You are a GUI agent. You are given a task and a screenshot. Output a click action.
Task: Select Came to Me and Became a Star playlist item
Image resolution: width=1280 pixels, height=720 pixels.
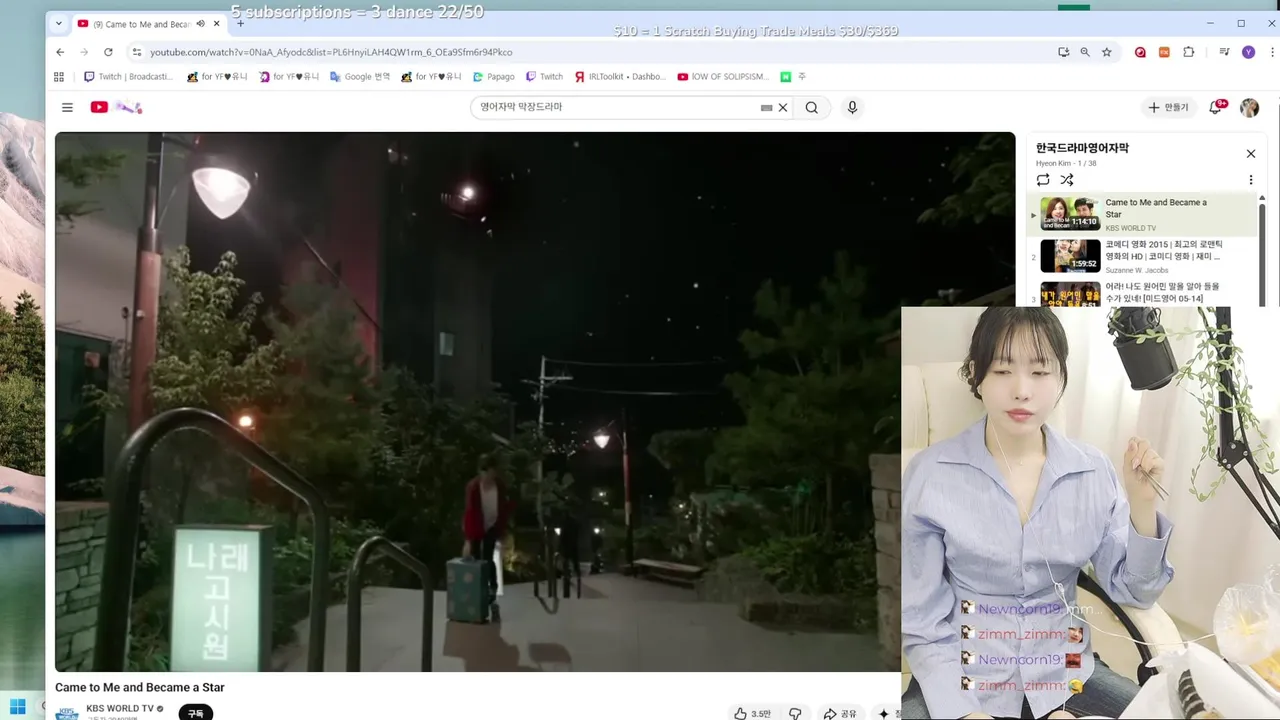1141,214
